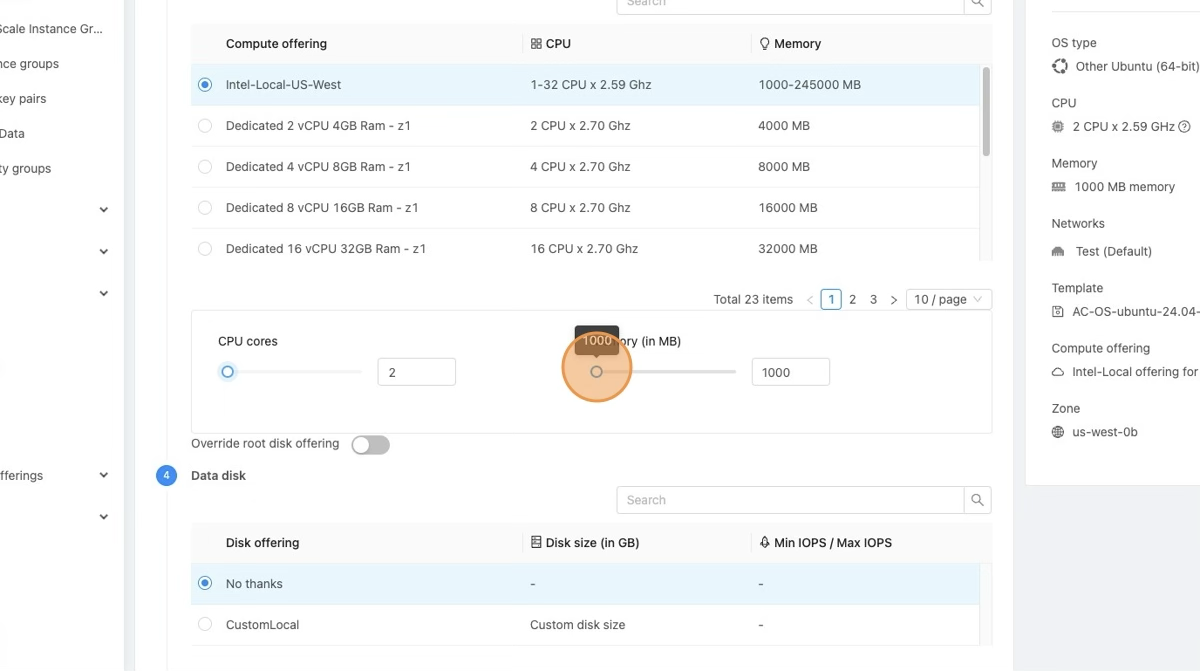Click the next page arrow in pagination

[x=894, y=299]
